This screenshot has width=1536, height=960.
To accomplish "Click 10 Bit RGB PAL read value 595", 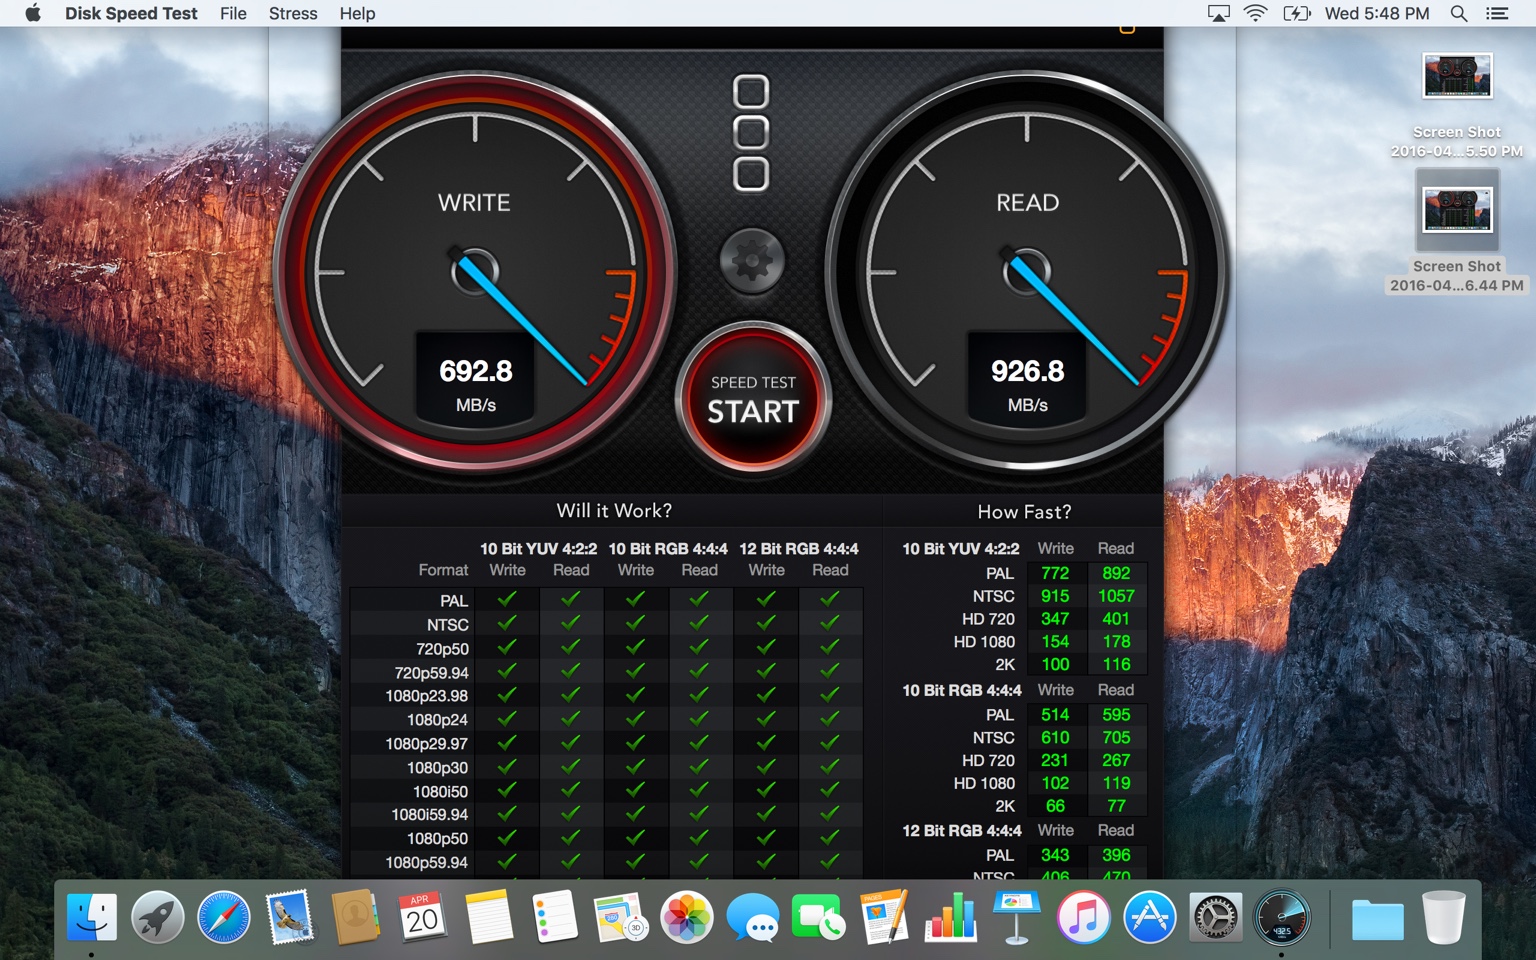I will coord(1116,715).
